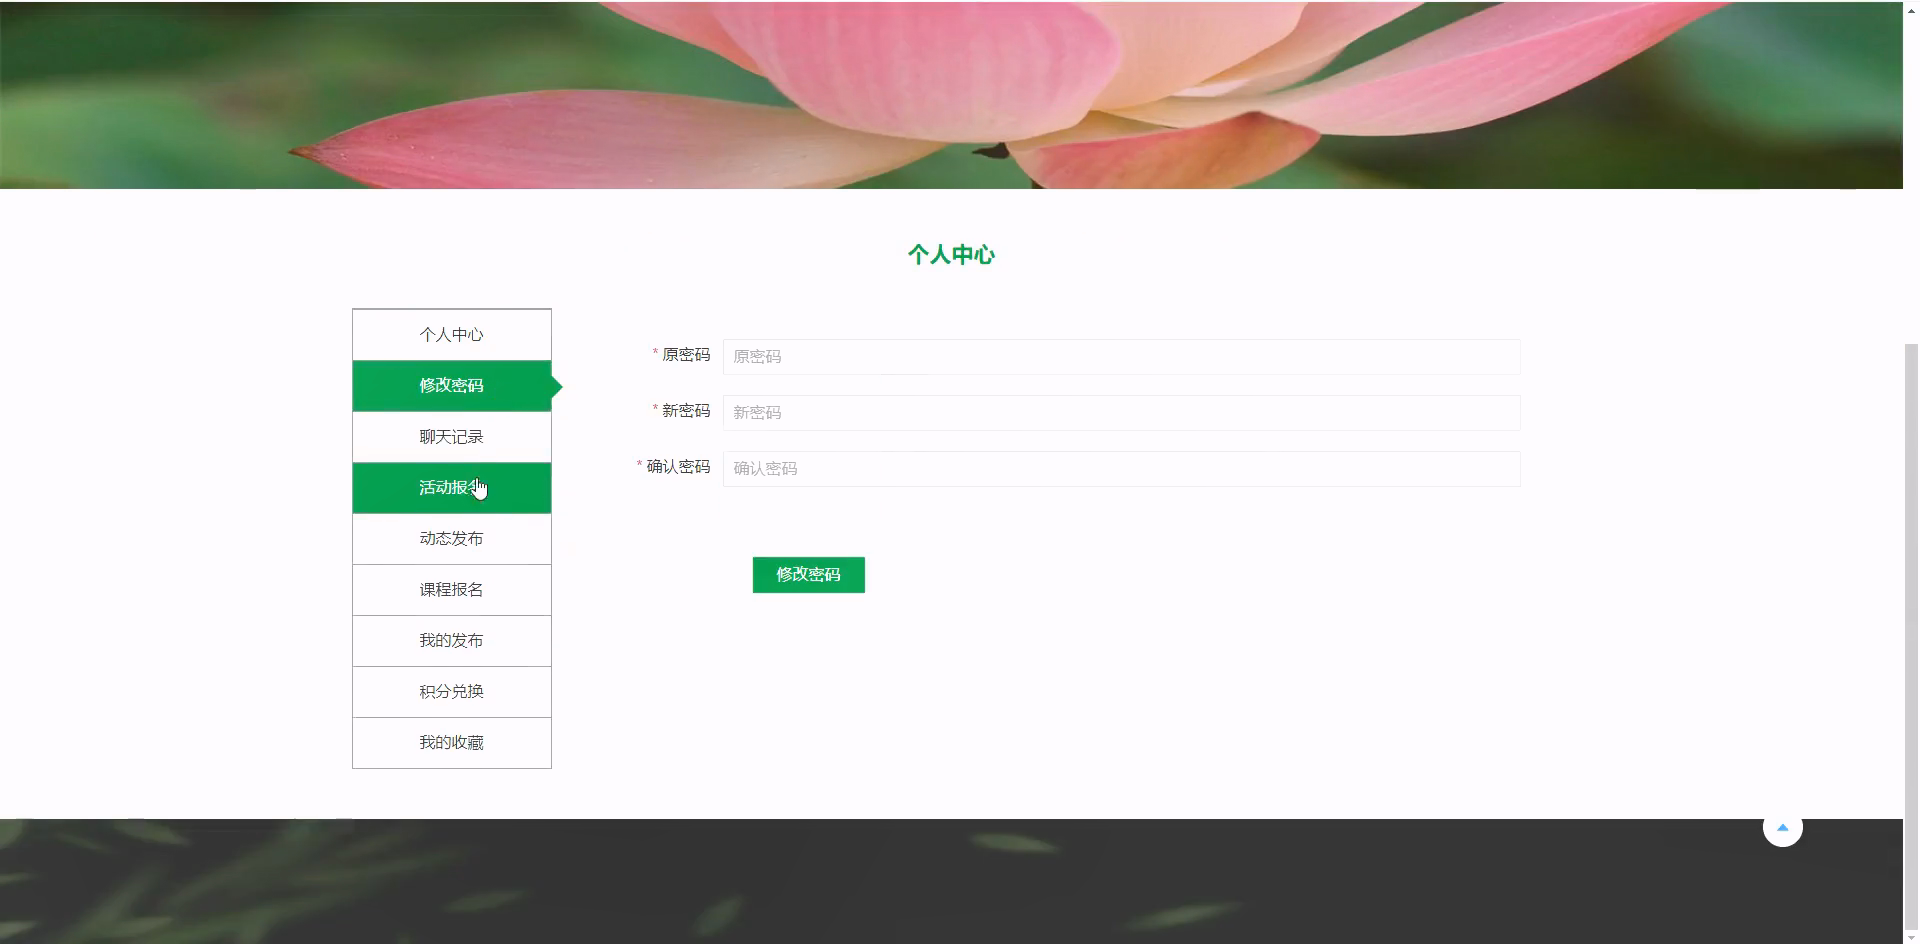Click the scrollbar down arrow

(1911, 937)
